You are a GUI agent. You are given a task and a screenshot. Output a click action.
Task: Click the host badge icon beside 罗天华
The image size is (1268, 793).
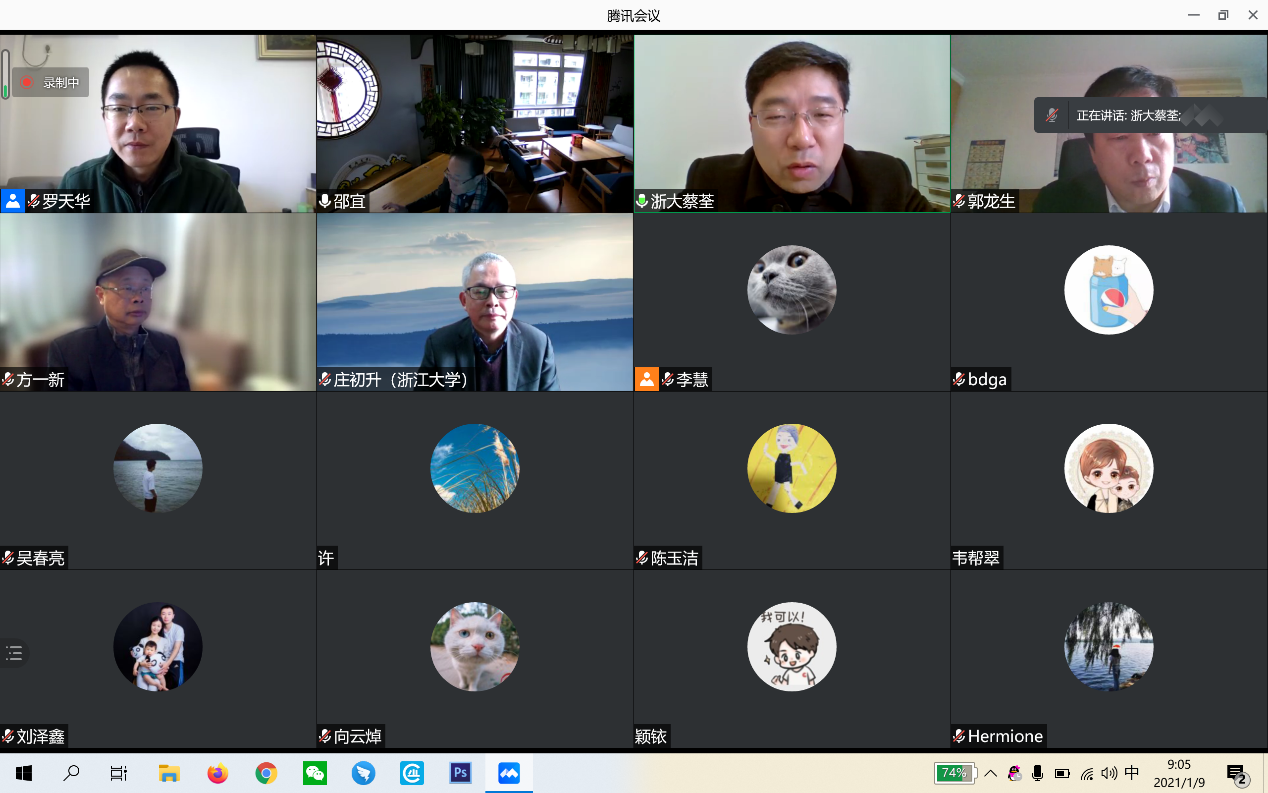coord(12,201)
